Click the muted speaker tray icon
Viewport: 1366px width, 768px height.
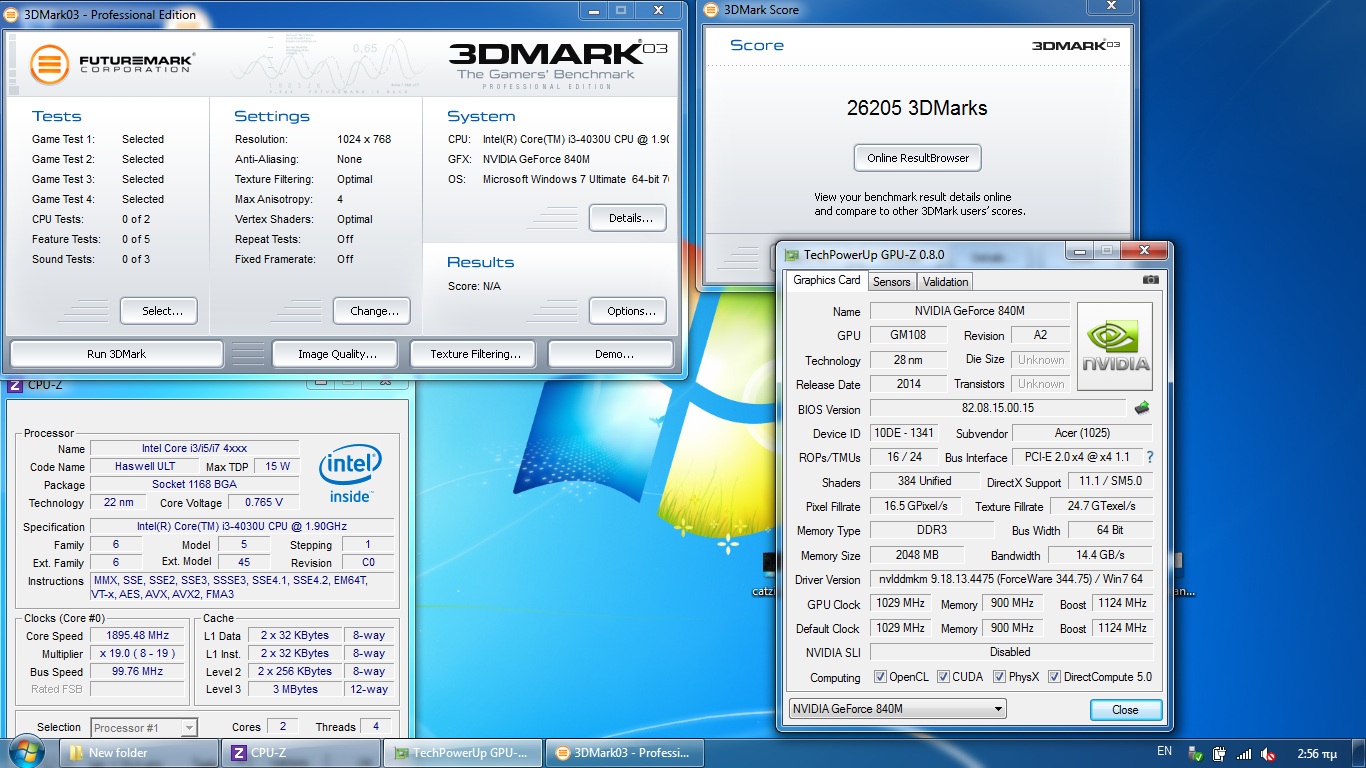(x=1268, y=754)
